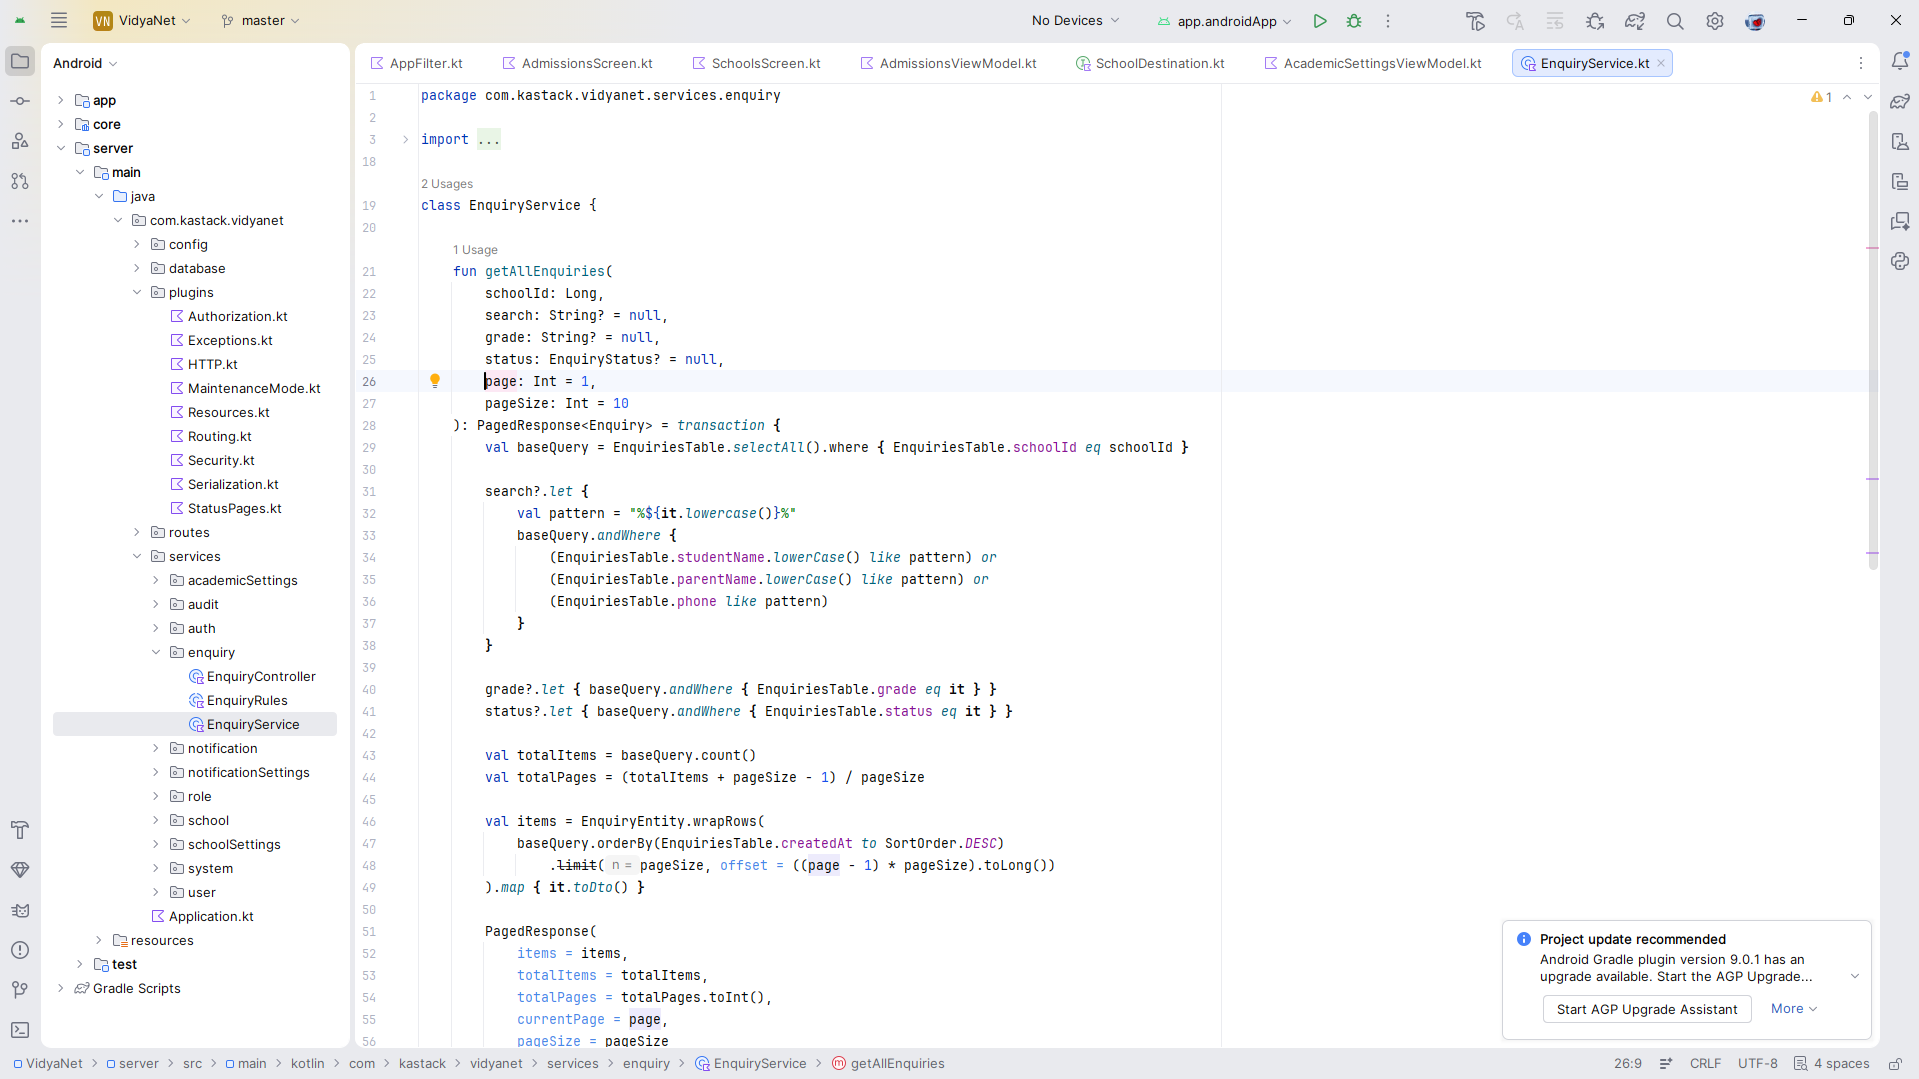Viewport: 1919px width, 1079px height.
Task: Switch to the SchoolsScreen.kt tab
Action: 757,63
